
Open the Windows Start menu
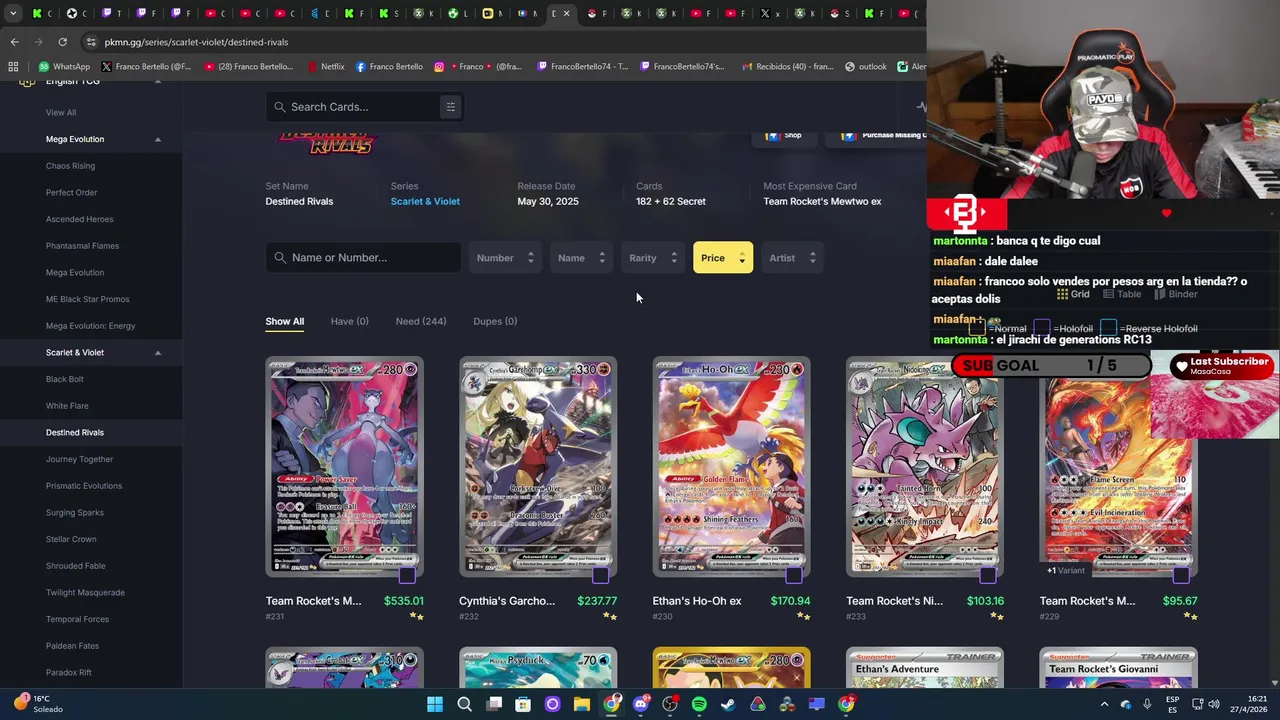tap(435, 705)
